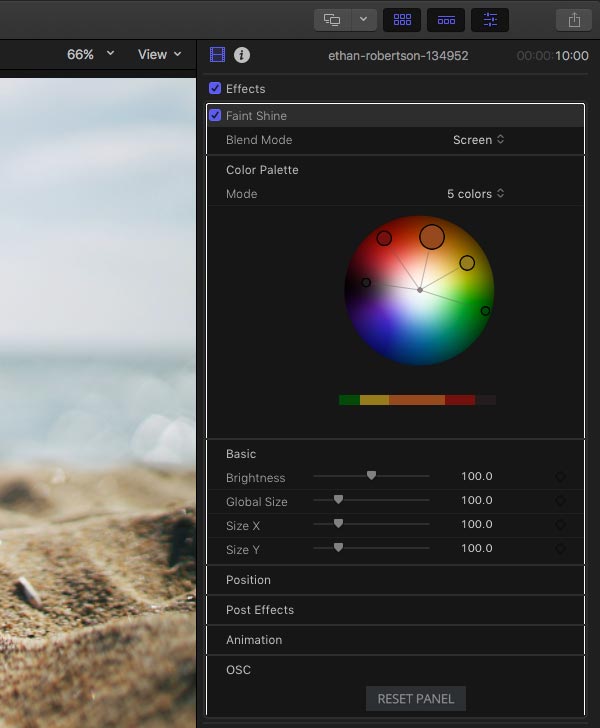
Task: Open the Blend Mode Screen dropdown
Action: pos(478,140)
